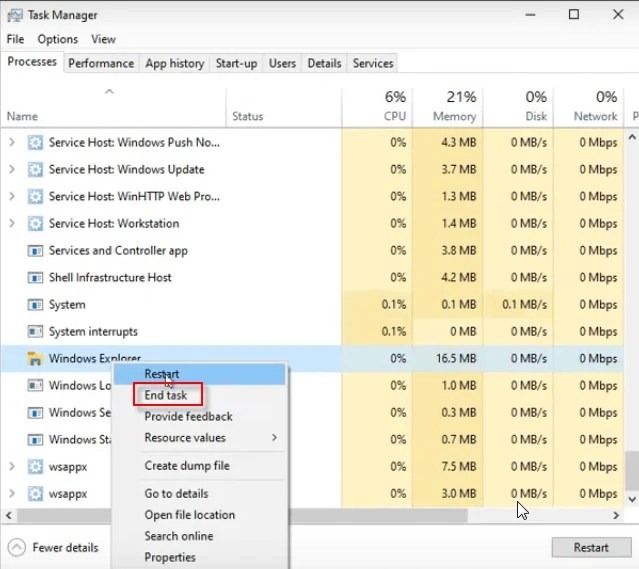This screenshot has height=569, width=639.
Task: Click the sort arrow above the Name column
Action: 109,92
